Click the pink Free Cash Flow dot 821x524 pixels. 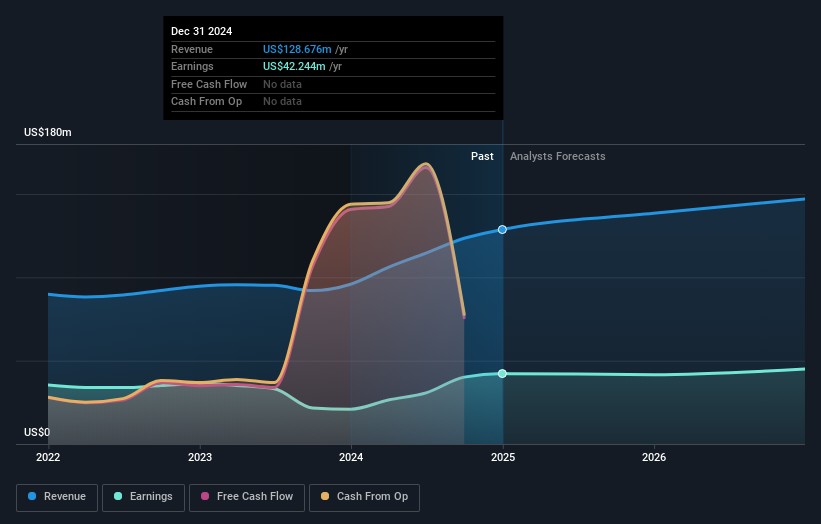click(x=206, y=497)
